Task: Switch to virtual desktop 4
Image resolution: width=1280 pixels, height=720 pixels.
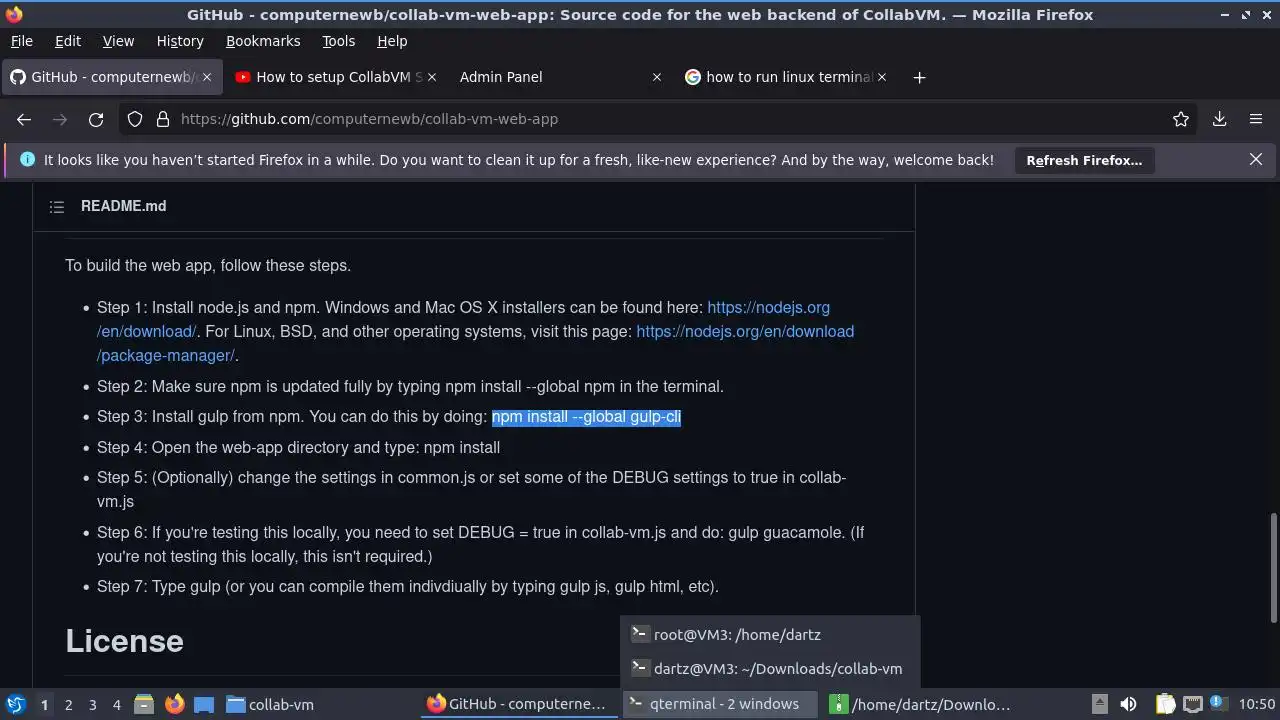Action: (116, 704)
